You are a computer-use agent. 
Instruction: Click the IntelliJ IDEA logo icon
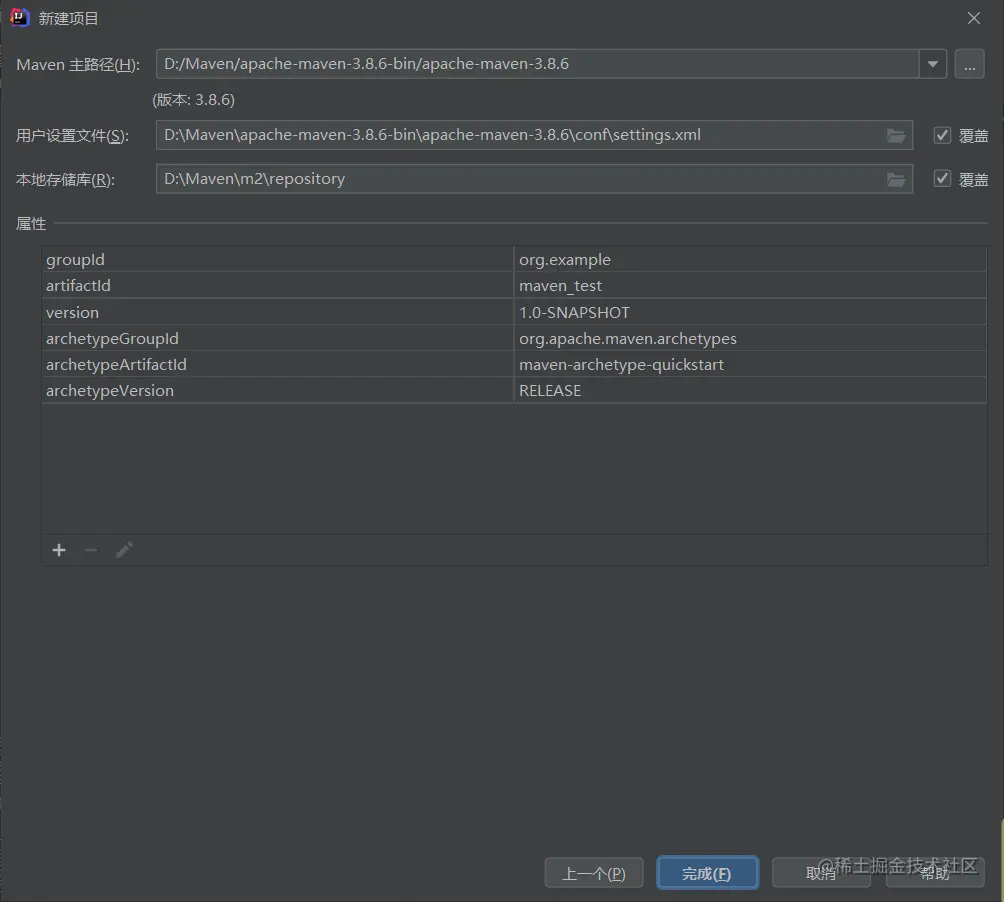pyautogui.click(x=19, y=17)
